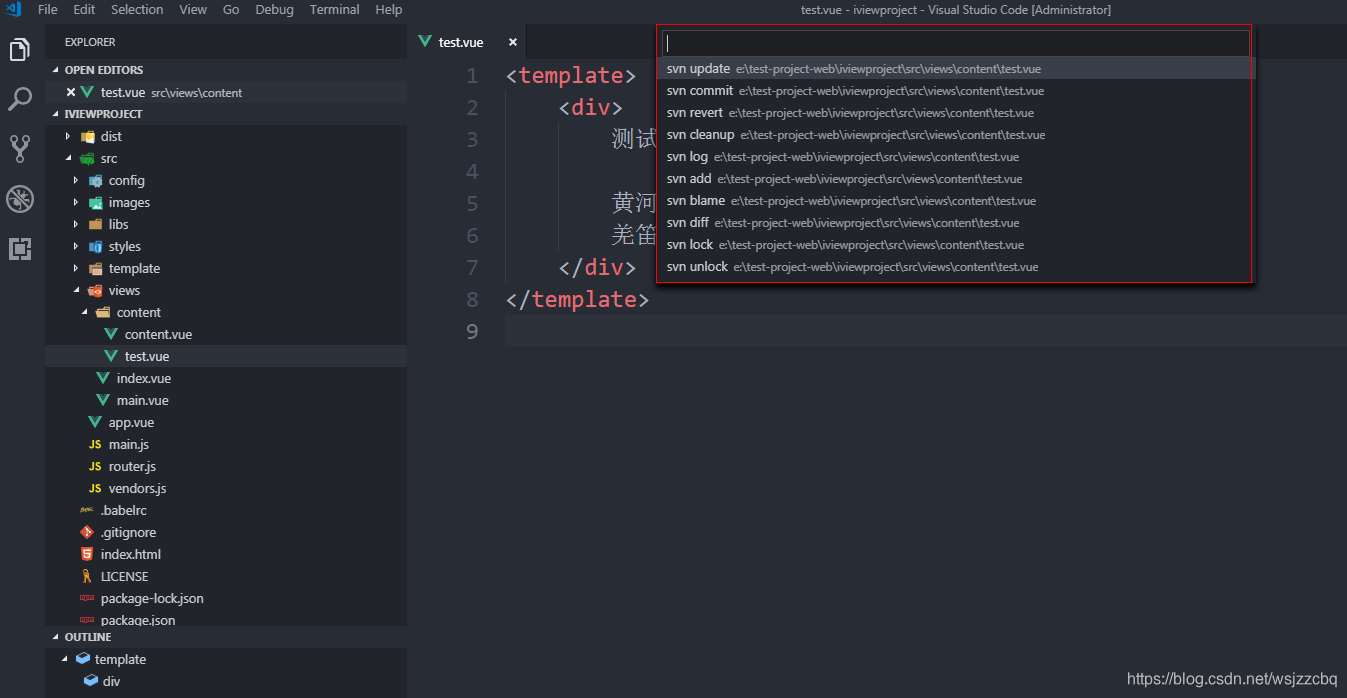This screenshot has height=698, width=1347.
Task: Open the File menu
Action: 48,10
